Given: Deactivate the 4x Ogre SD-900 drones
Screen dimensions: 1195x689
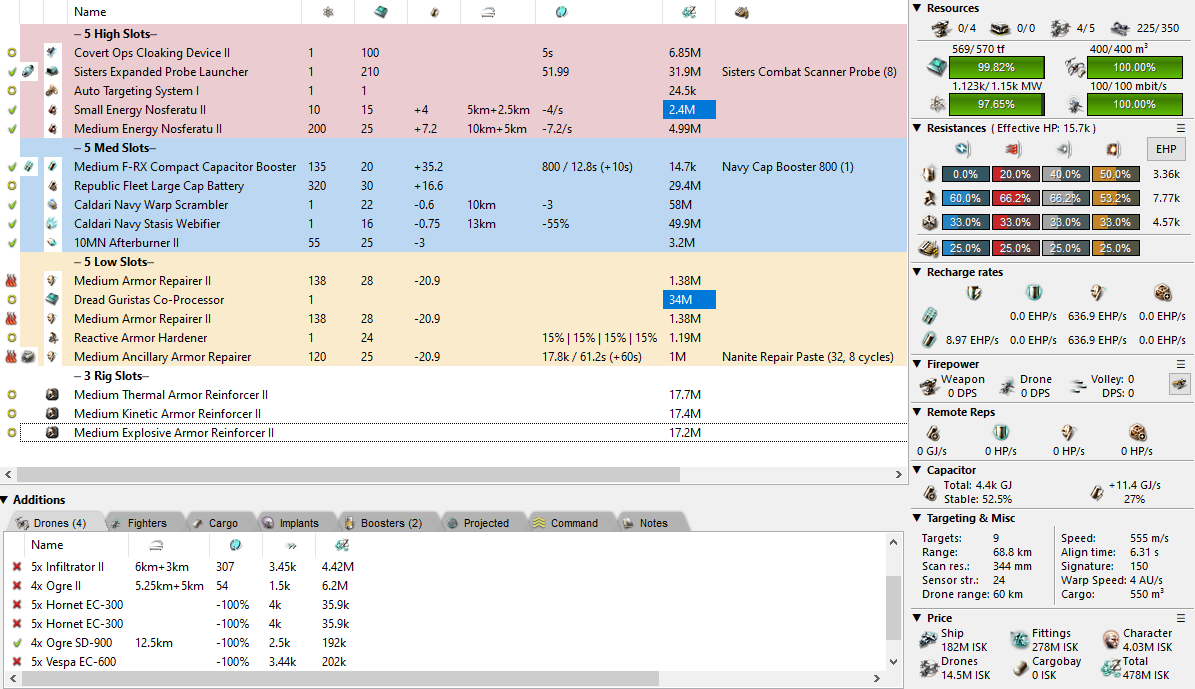Looking at the screenshot, I should pos(16,643).
